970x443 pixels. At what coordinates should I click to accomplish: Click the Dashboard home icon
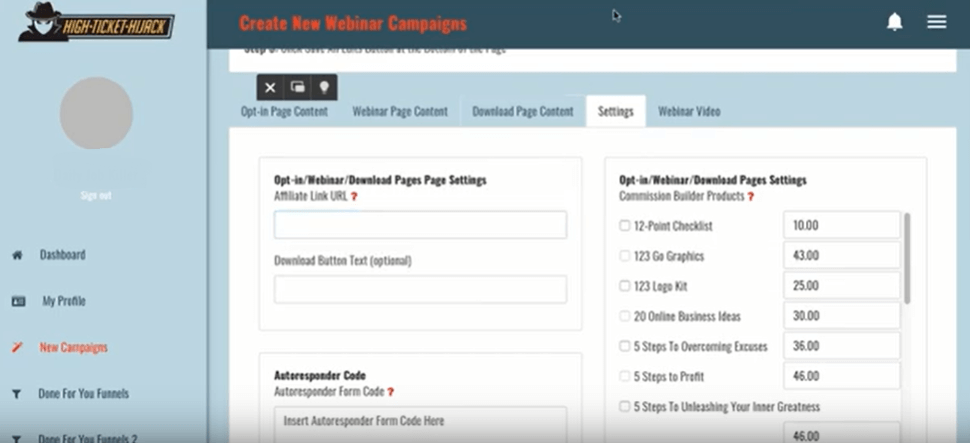(x=17, y=255)
